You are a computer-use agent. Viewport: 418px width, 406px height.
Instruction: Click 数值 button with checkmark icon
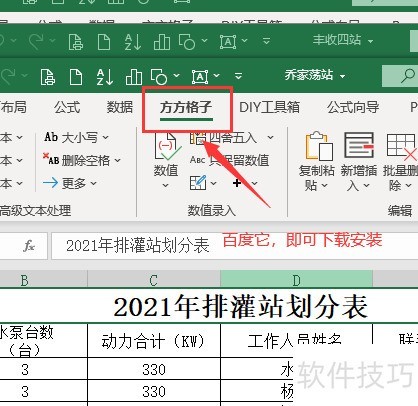166,161
